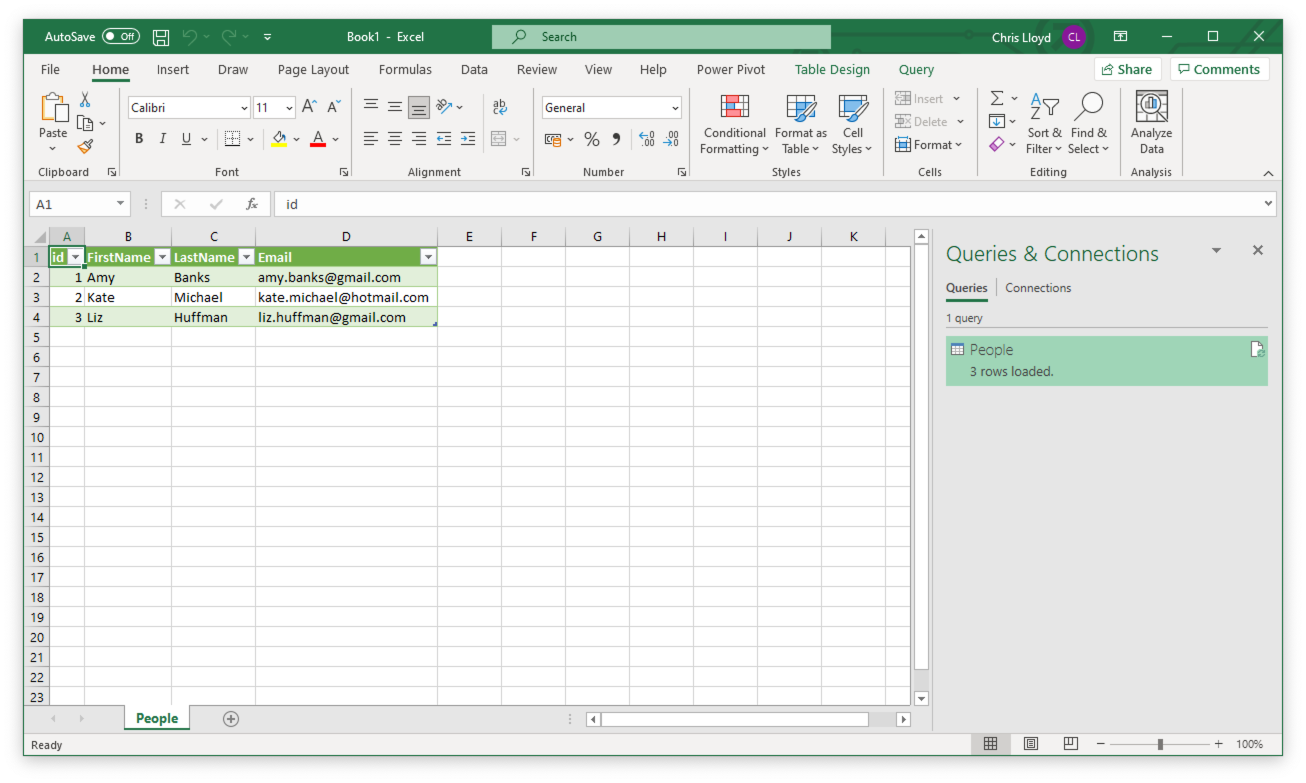The width and height of the screenshot is (1306, 783).
Task: Click the Format Painter brush icon
Action: (85, 146)
